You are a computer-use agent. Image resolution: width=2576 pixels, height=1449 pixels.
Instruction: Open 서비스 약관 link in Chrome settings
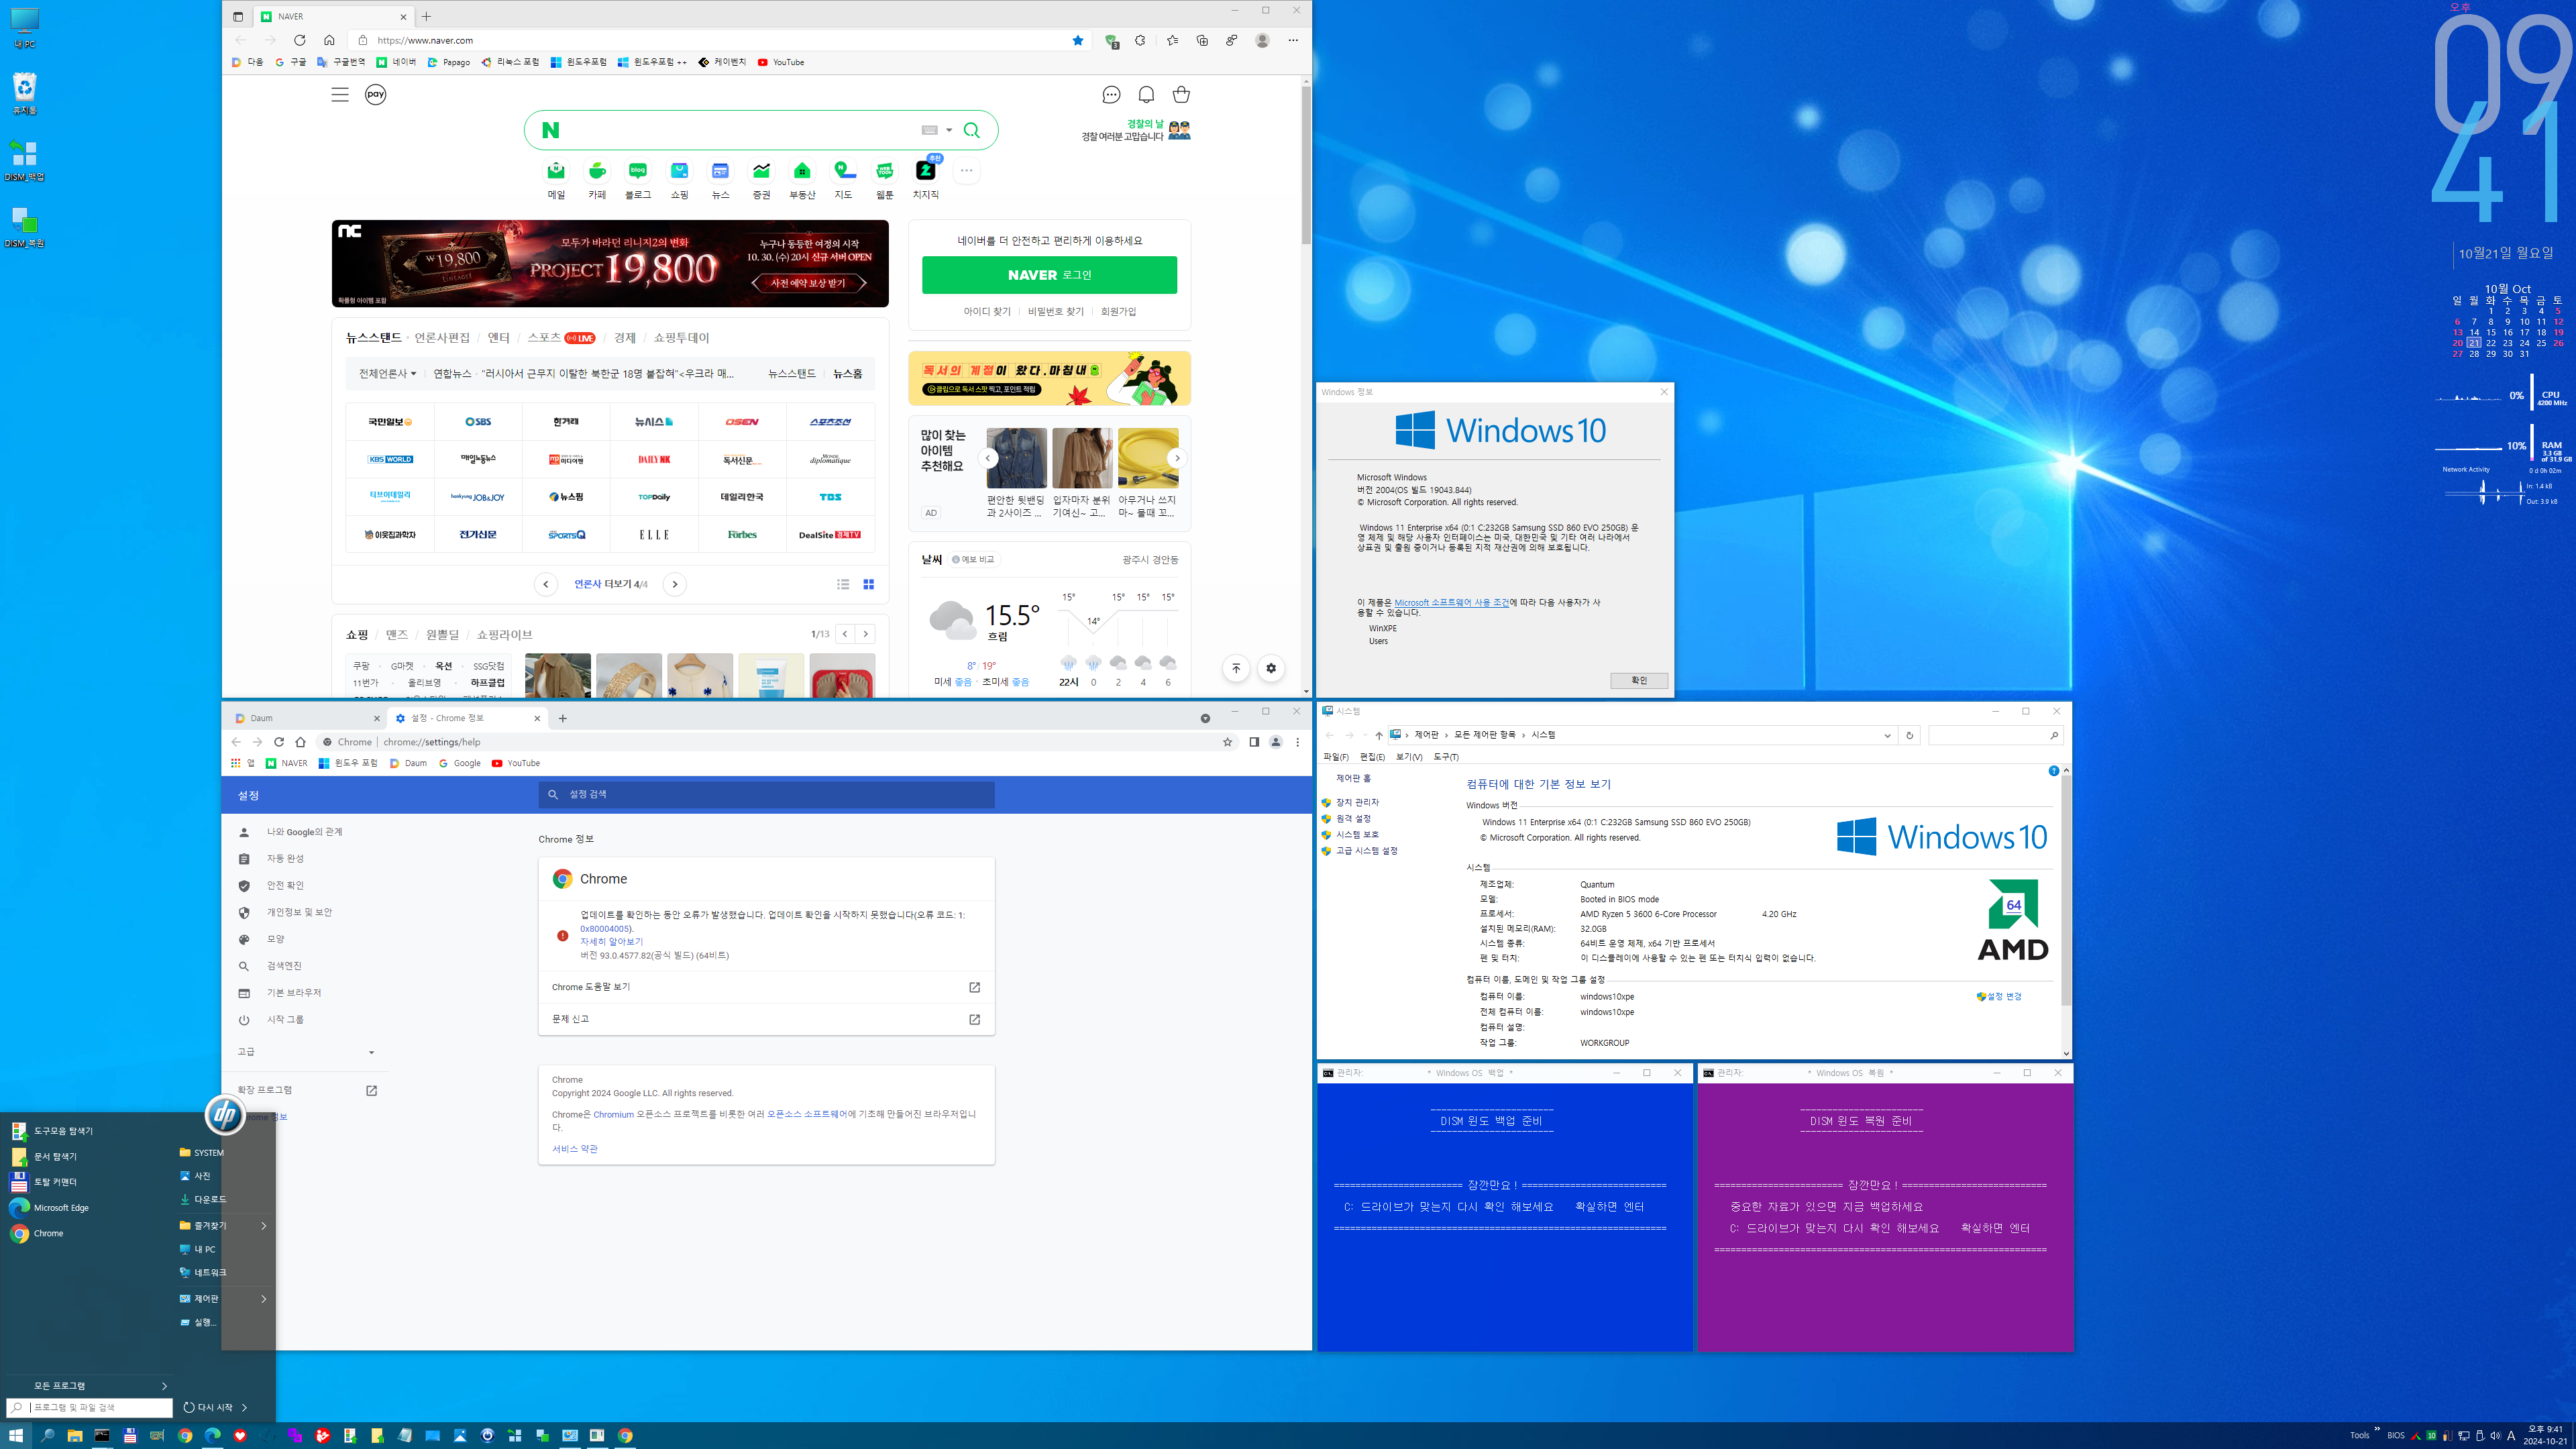pos(575,1149)
